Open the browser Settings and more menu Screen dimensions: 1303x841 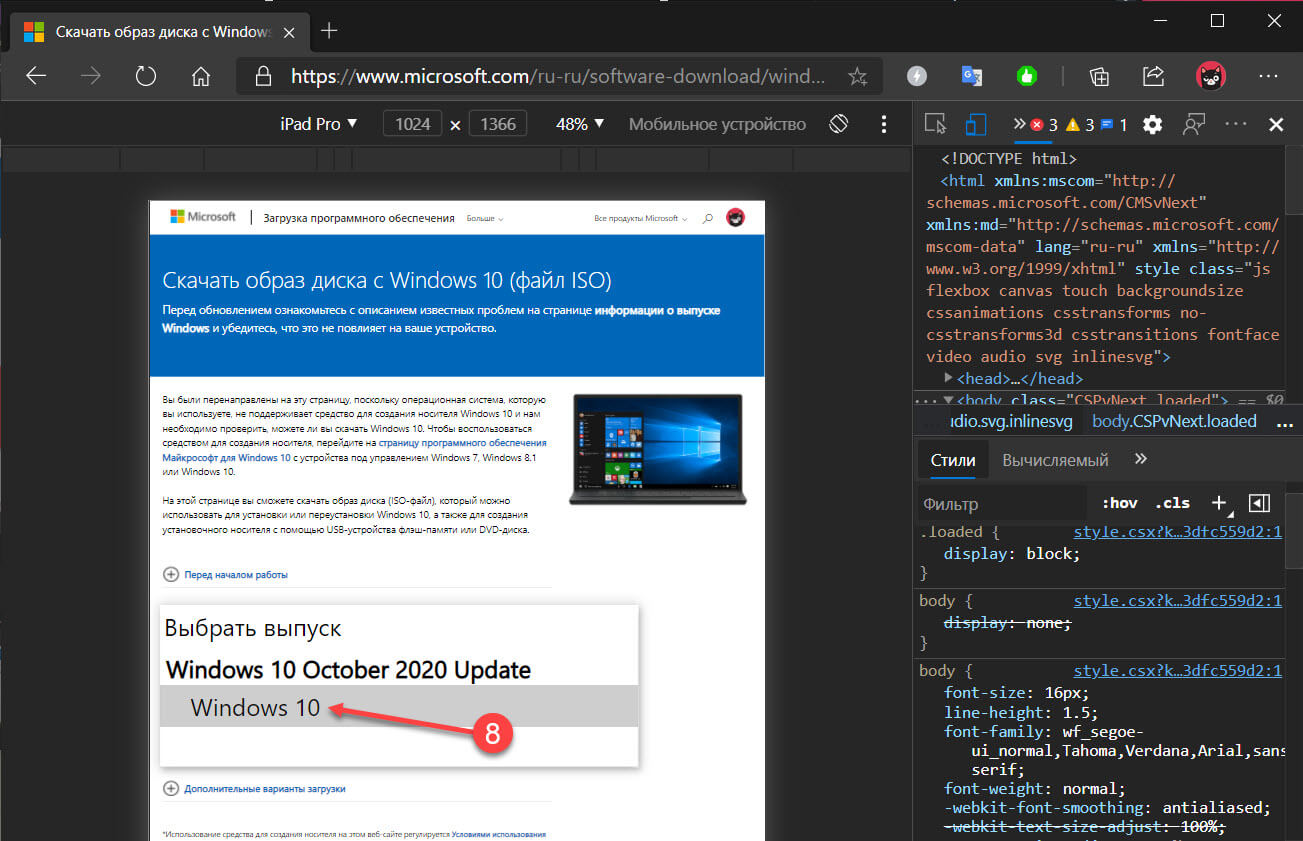pyautogui.click(x=1268, y=76)
